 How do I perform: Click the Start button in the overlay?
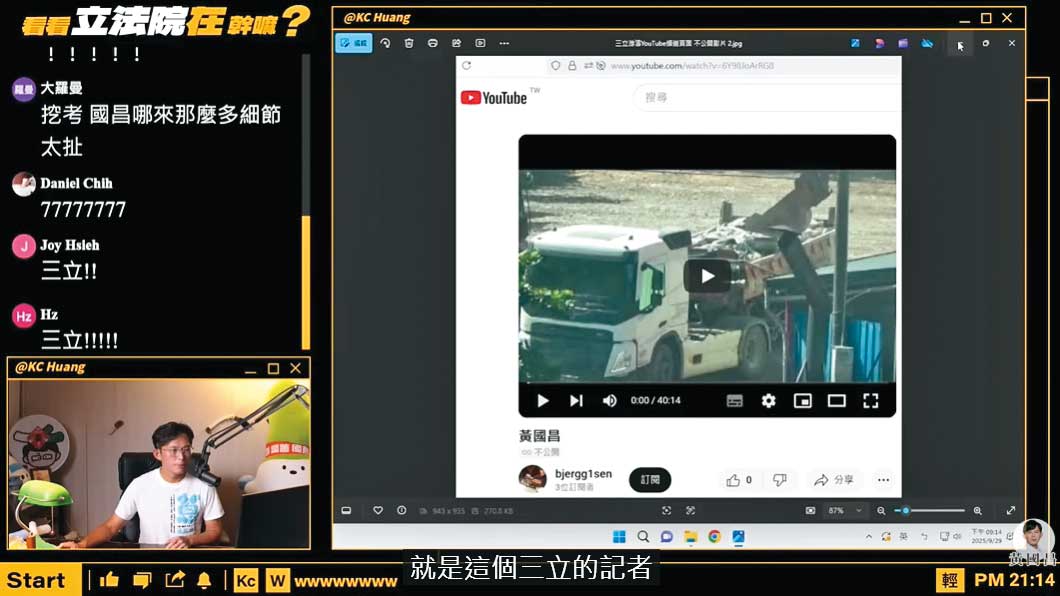click(38, 580)
